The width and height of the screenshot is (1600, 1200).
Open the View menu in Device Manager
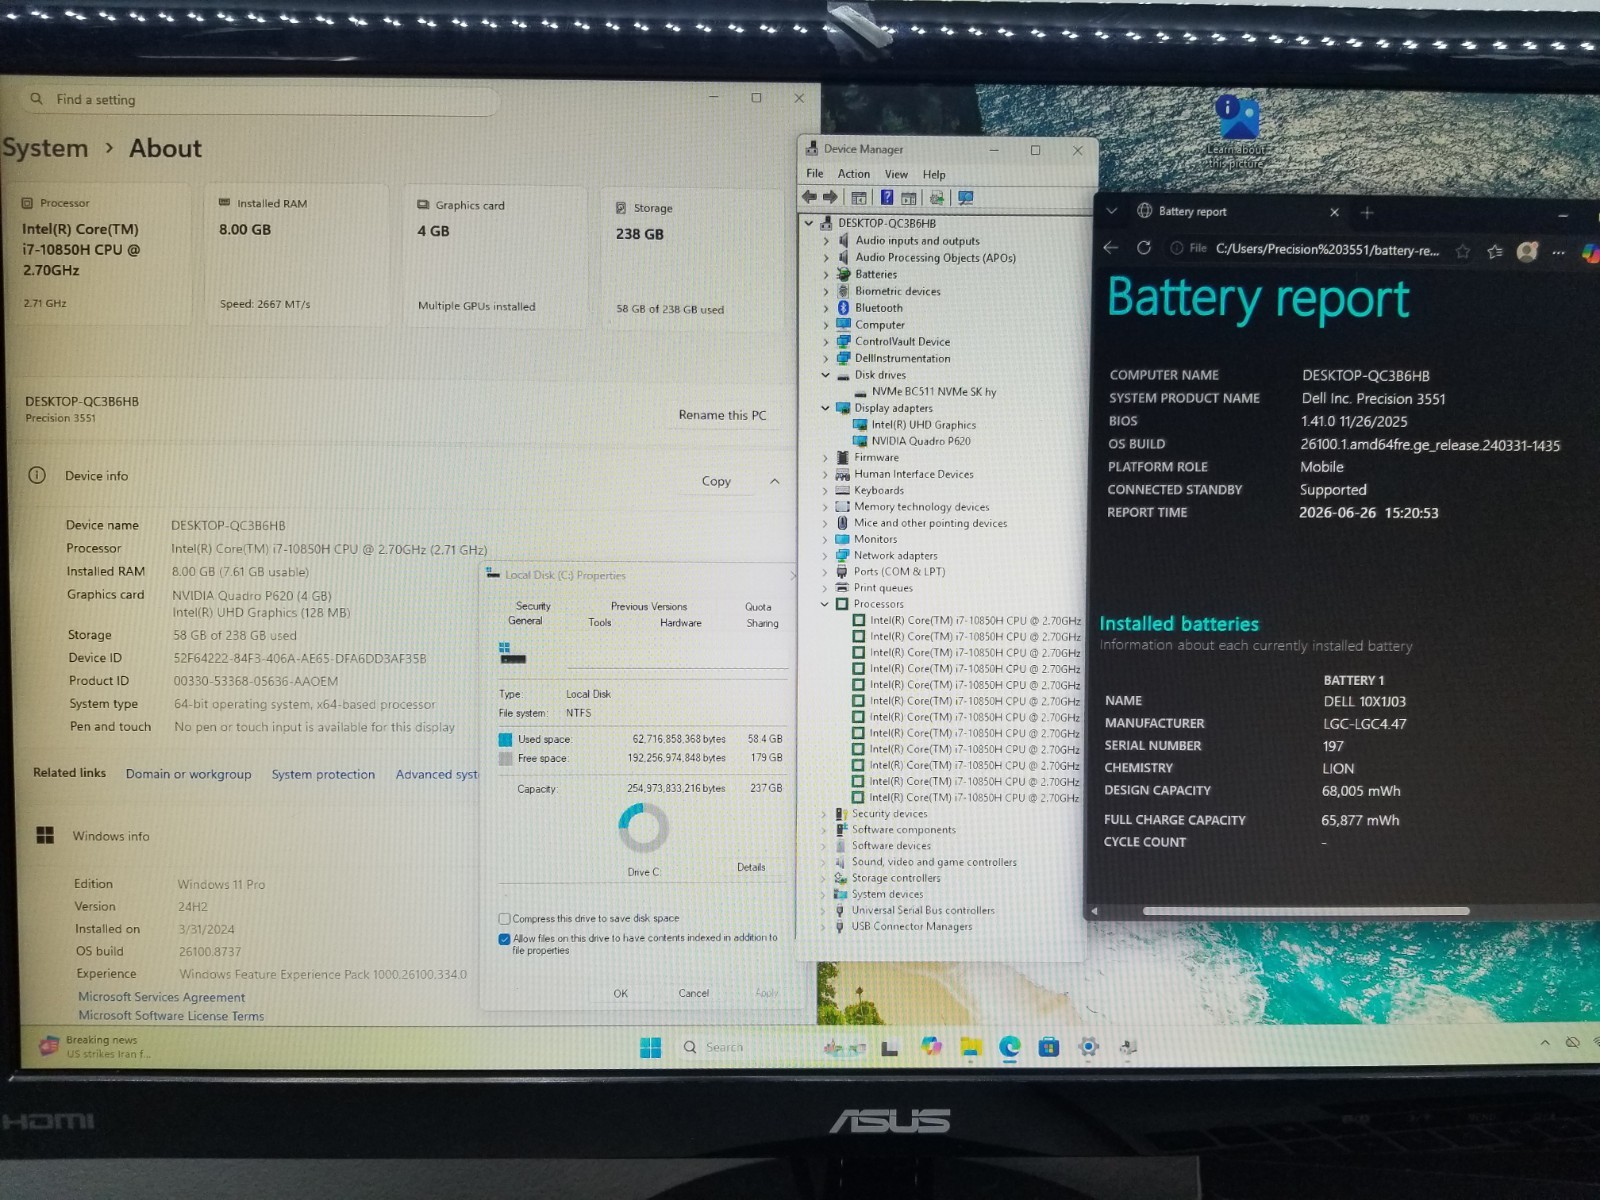(x=897, y=174)
